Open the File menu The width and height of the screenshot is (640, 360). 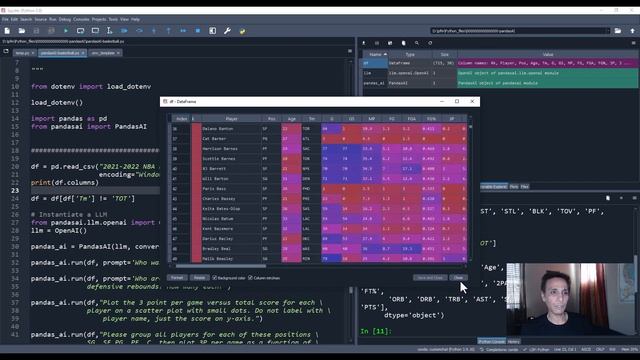(5, 19)
